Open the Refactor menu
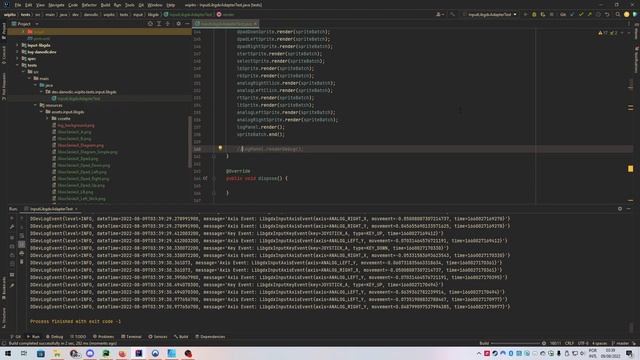640x360 pixels. (x=89, y=5)
